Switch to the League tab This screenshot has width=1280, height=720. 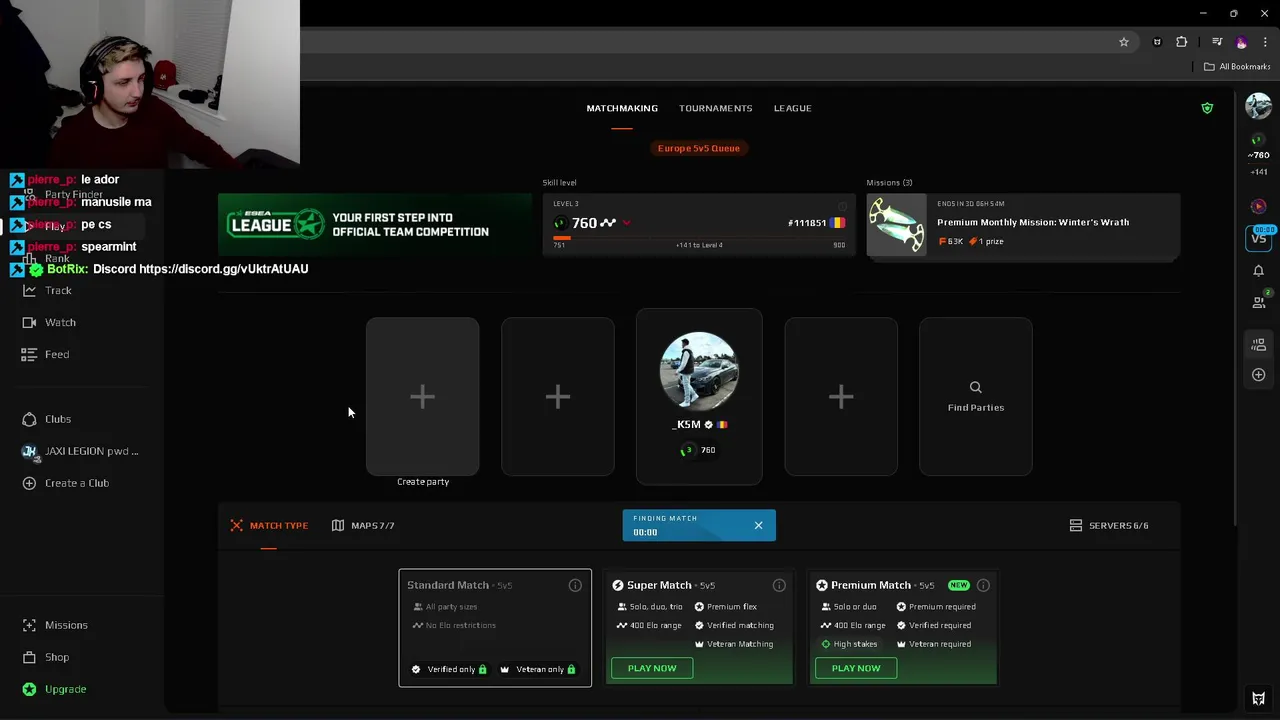pos(792,108)
